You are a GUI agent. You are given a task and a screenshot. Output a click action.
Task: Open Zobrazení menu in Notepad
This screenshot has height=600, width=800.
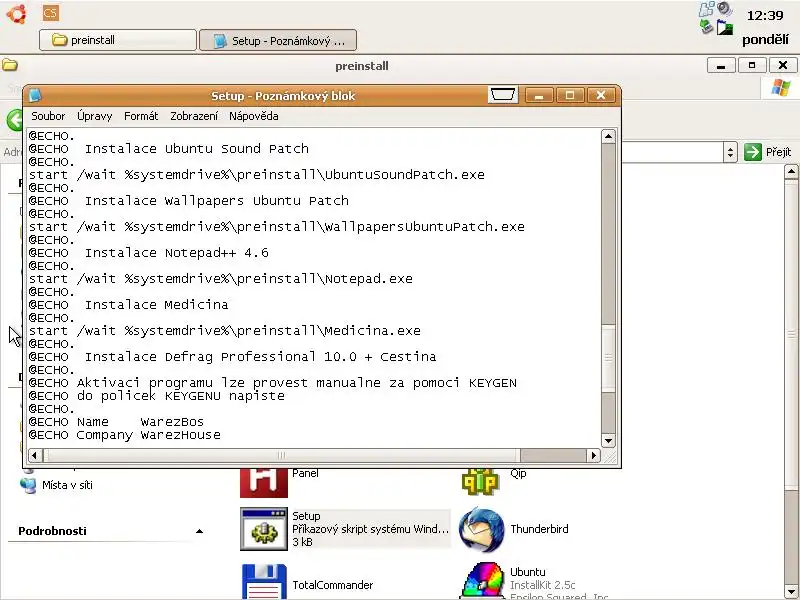[194, 116]
